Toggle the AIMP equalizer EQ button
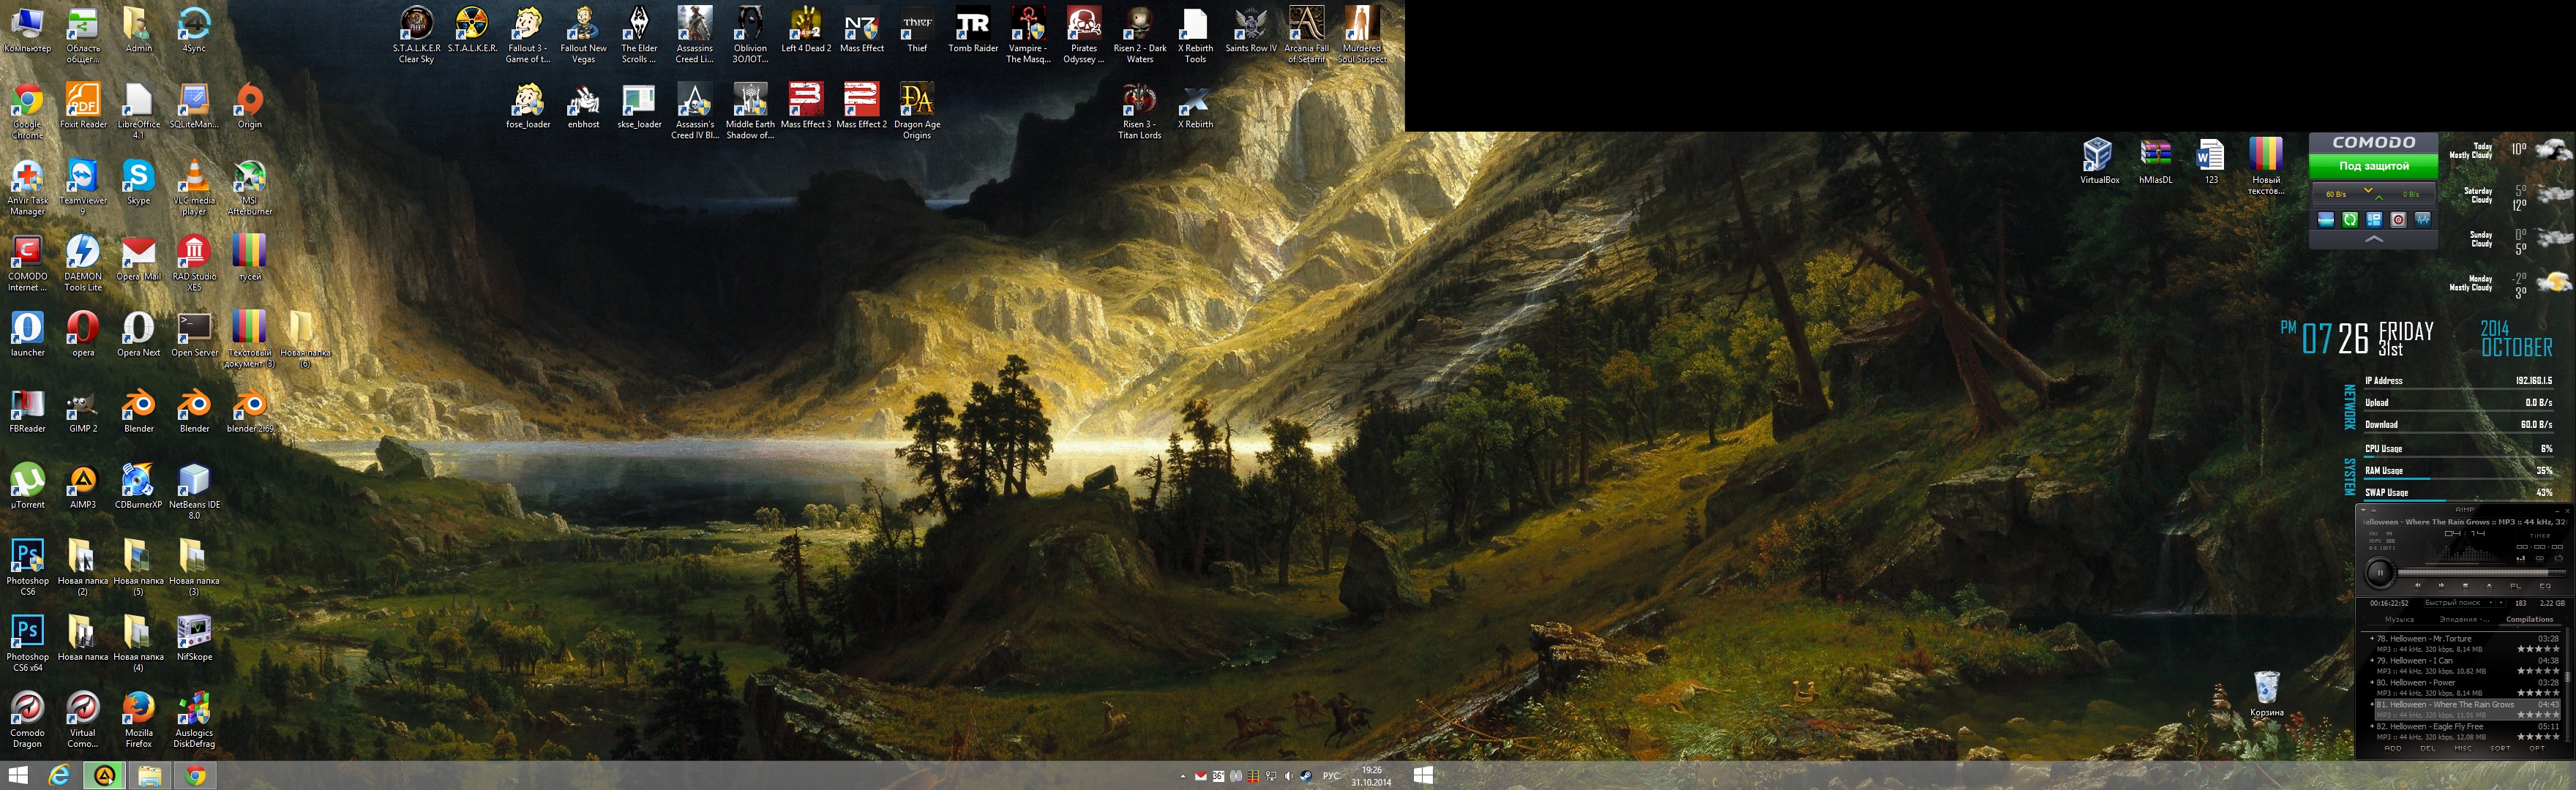 pyautogui.click(x=2545, y=586)
